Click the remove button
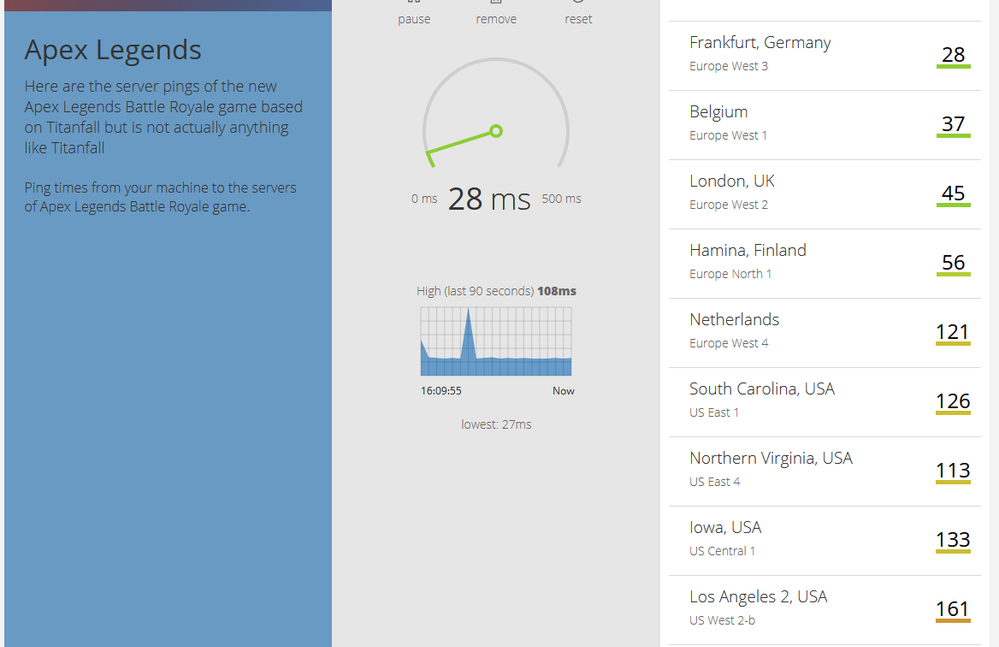999x647 pixels. (496, 18)
